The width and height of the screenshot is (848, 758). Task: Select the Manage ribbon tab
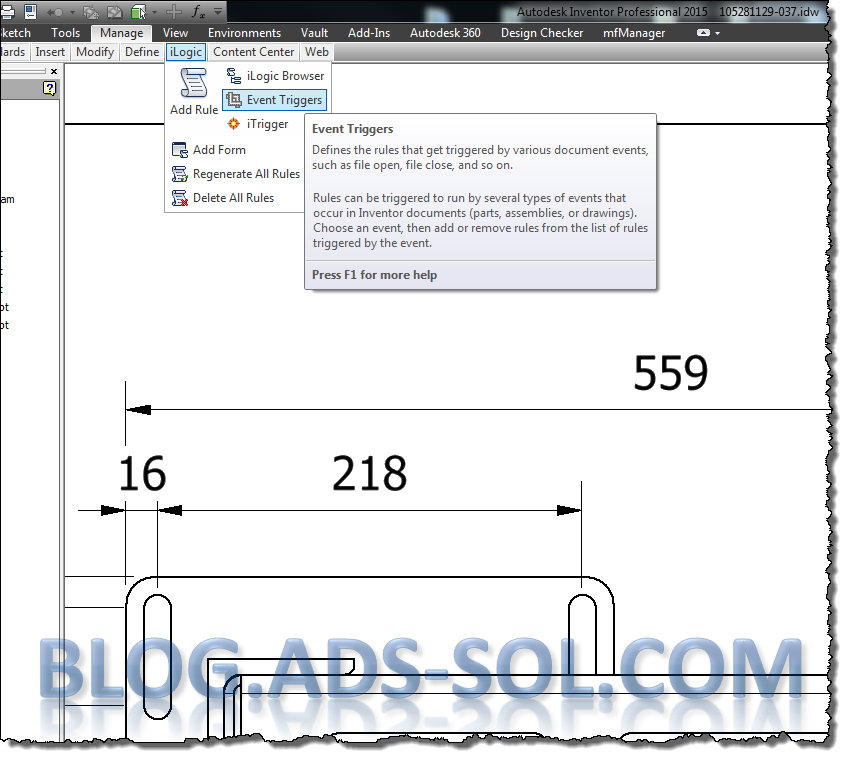click(x=121, y=33)
